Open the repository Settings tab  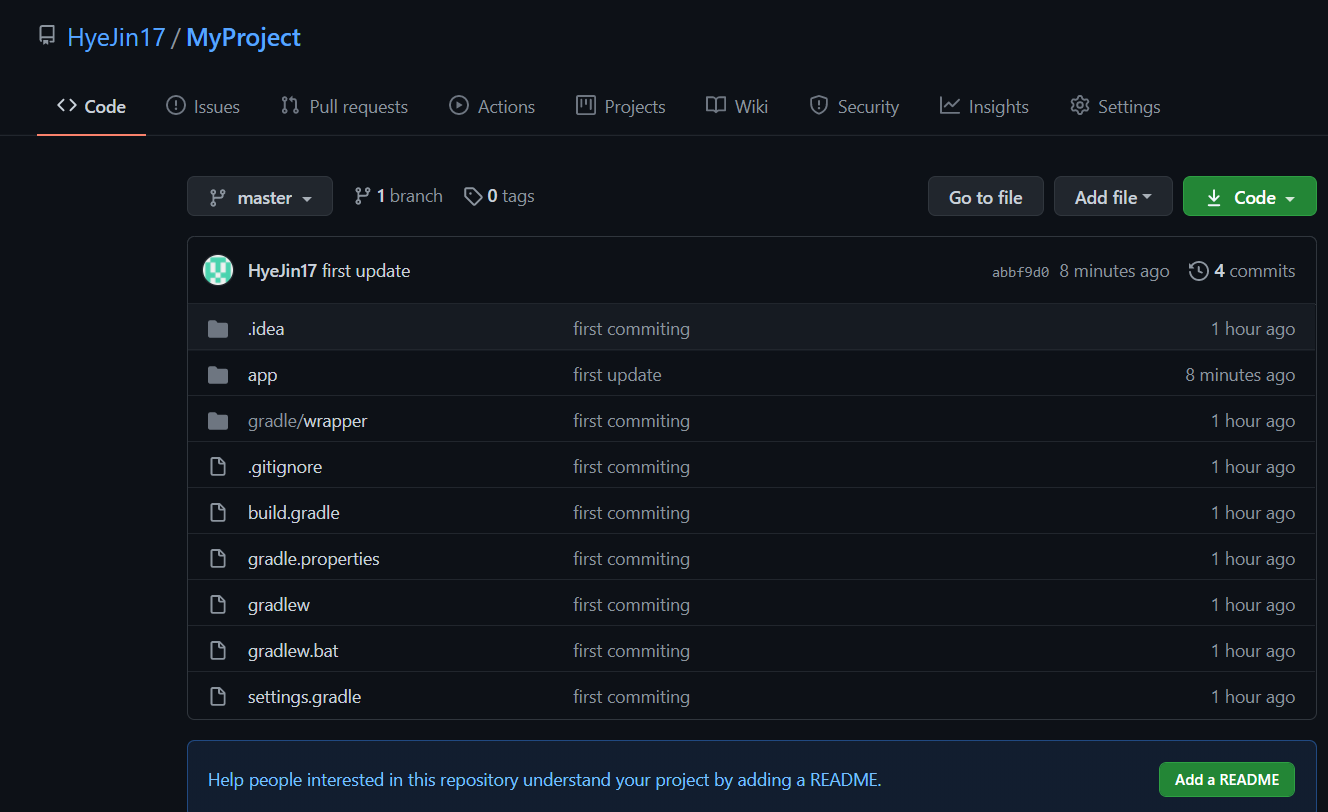[1115, 106]
